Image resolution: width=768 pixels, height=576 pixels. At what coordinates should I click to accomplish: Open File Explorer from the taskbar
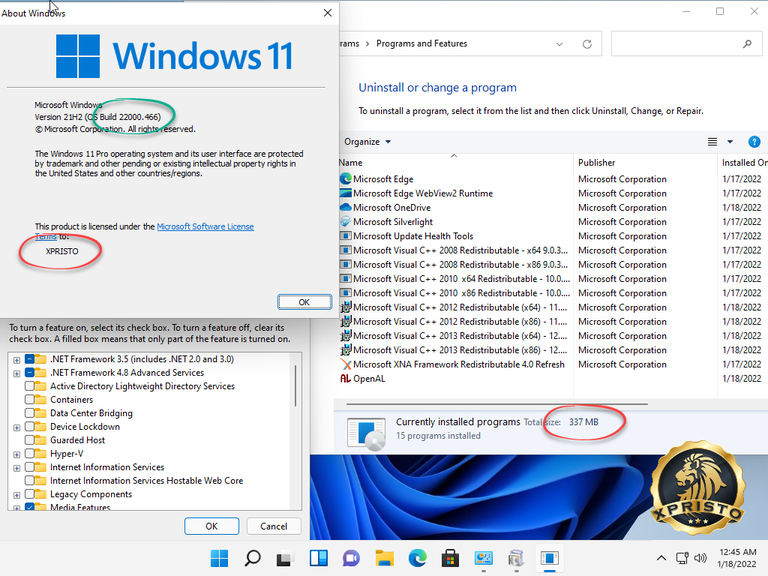pos(384,558)
